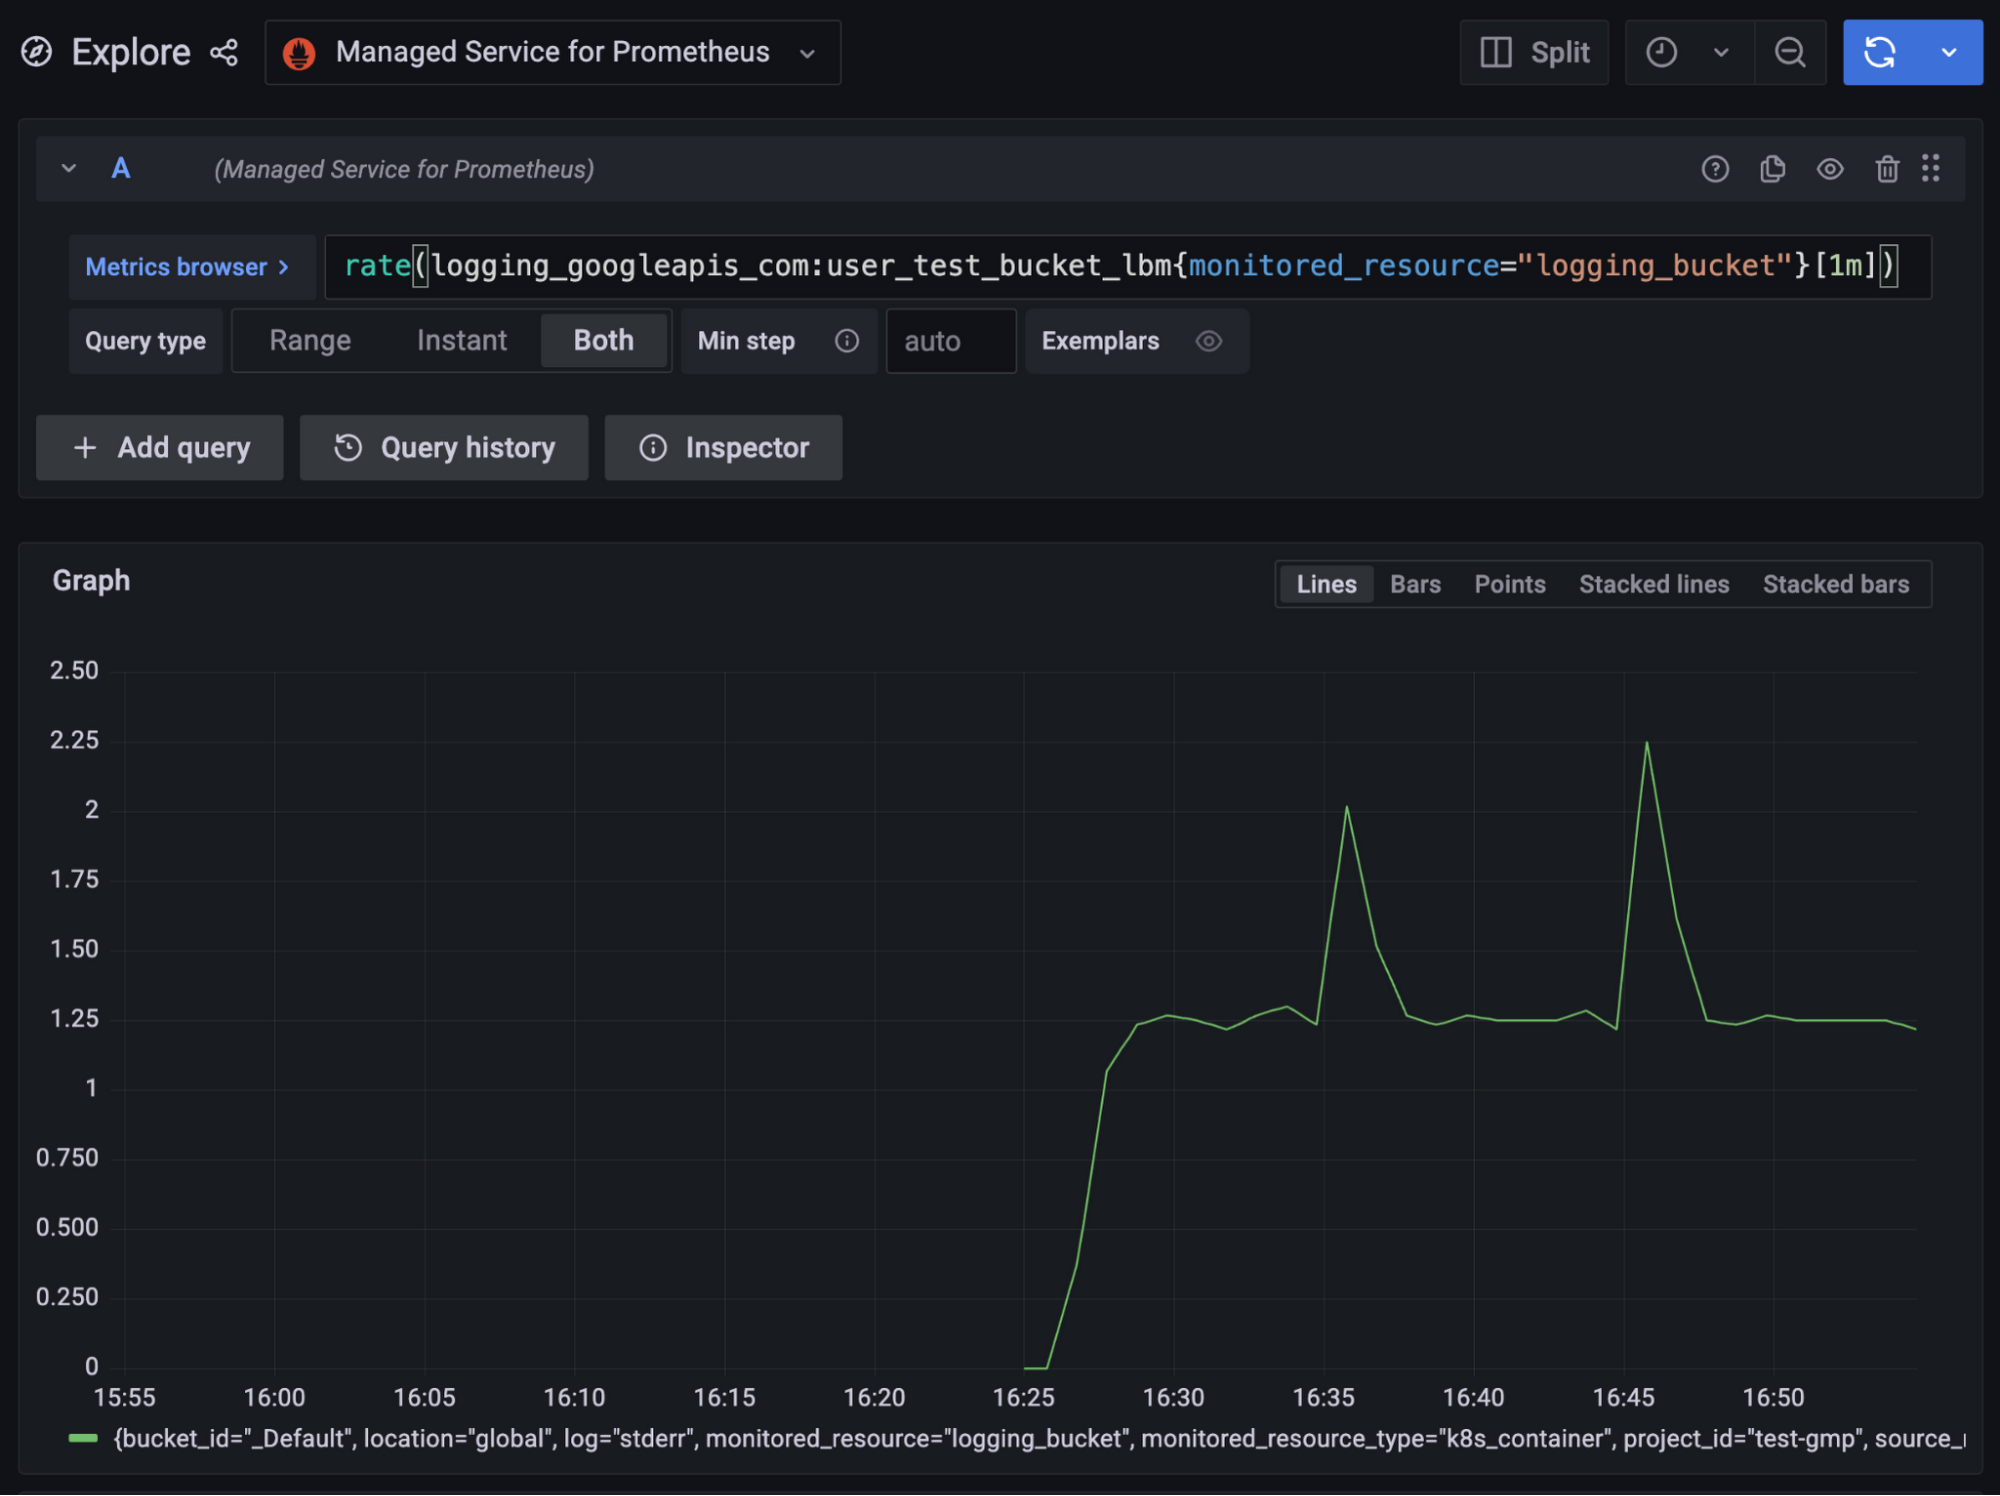Collapse query row A

pos(69,168)
